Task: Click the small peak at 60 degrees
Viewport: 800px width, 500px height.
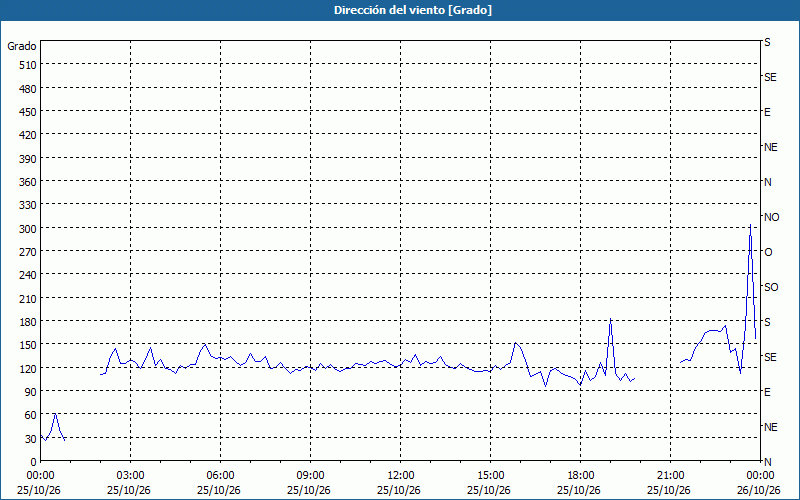Action: pos(55,414)
